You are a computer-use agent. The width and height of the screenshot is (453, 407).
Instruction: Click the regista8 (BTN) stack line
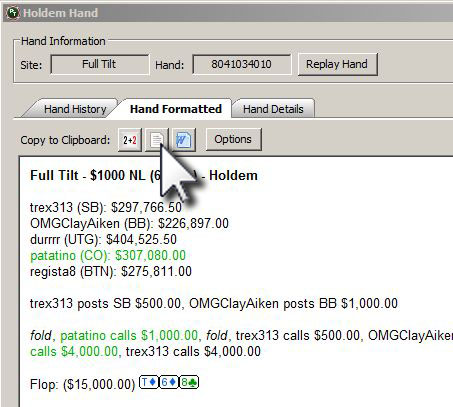pyautogui.click(x=111, y=272)
